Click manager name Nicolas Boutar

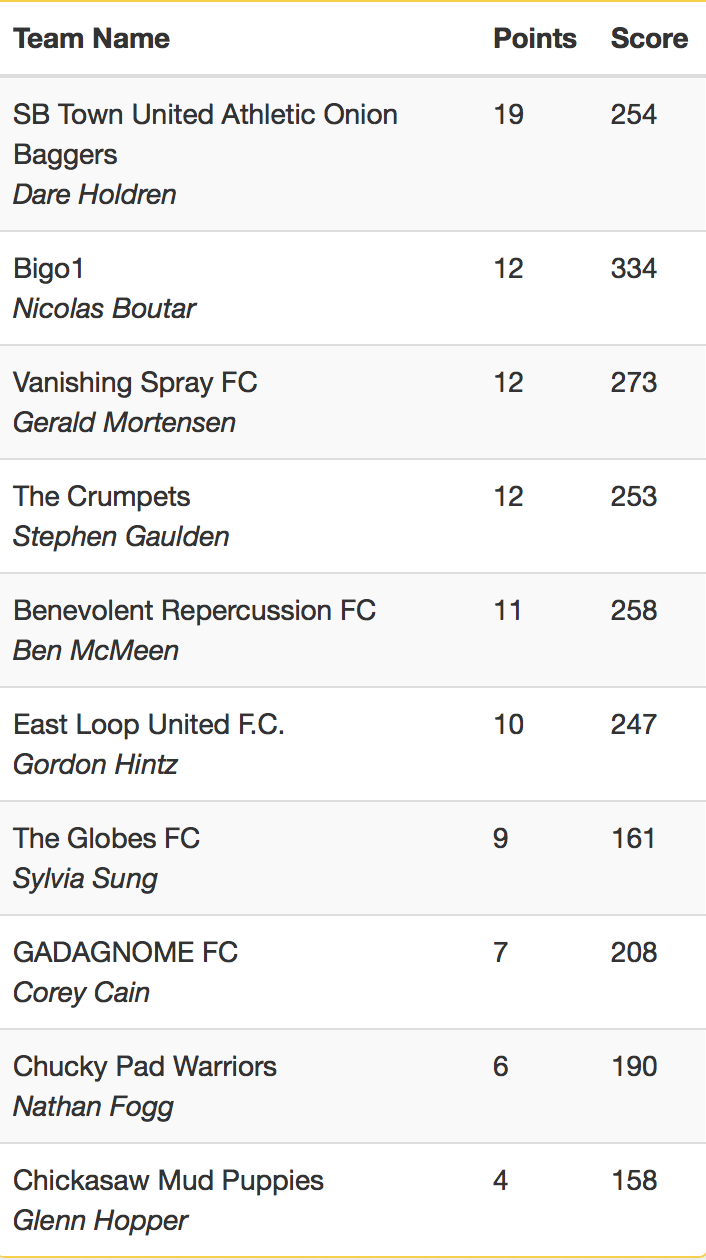pos(104,308)
